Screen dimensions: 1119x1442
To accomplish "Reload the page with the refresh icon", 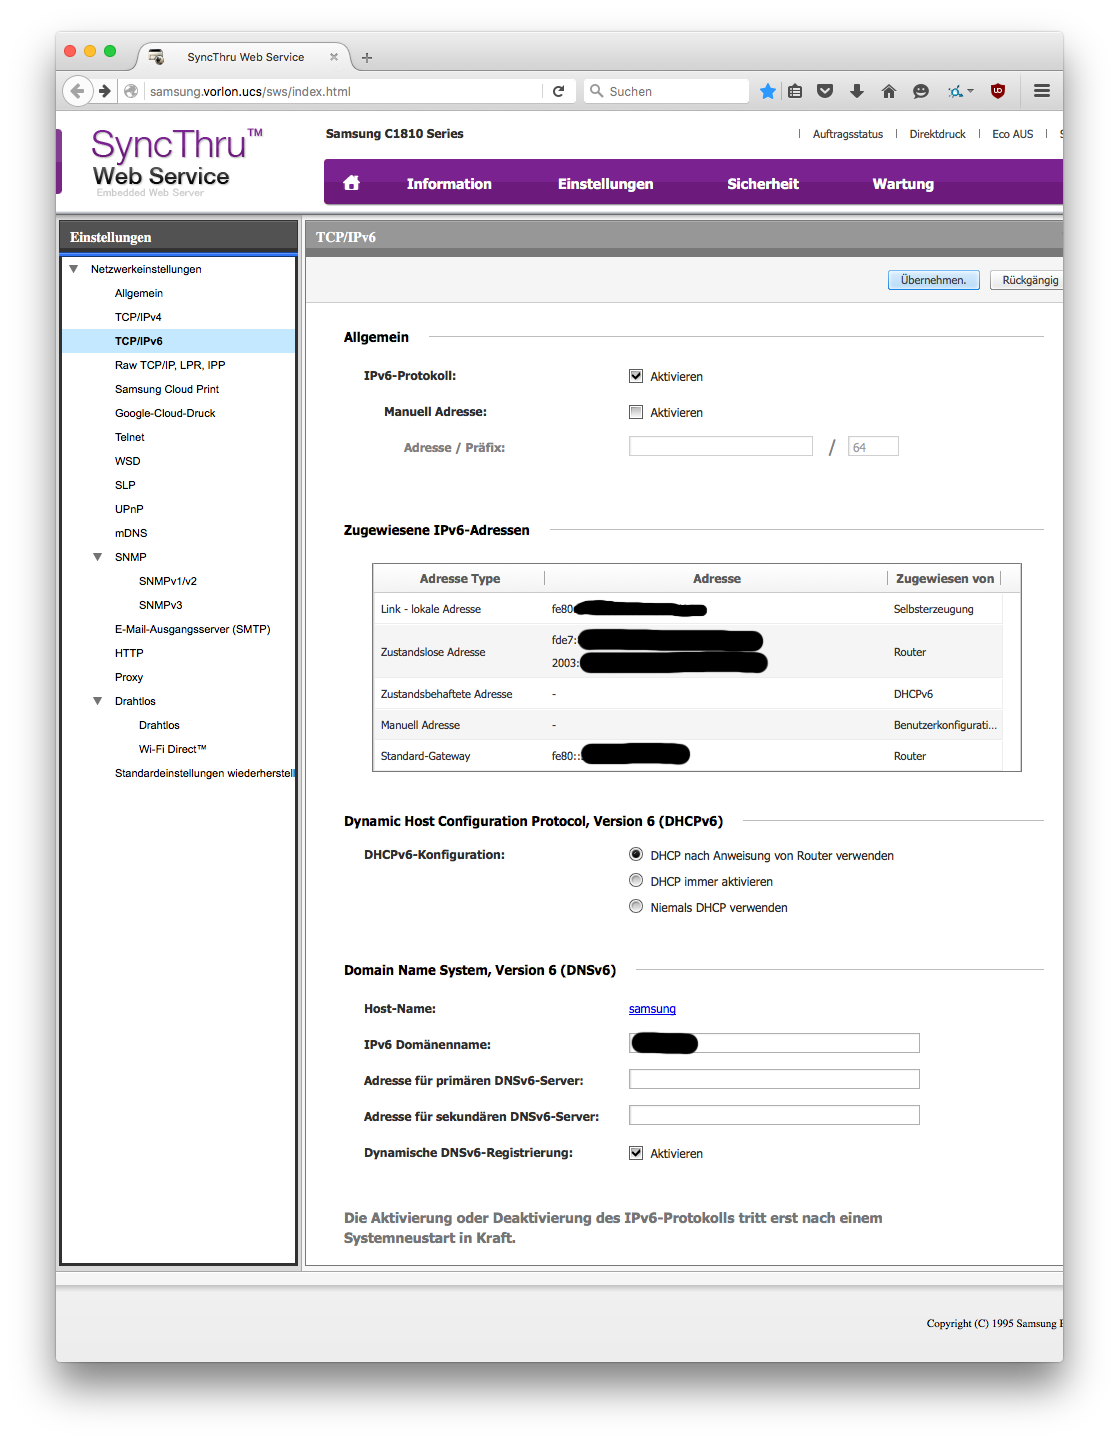I will tap(559, 91).
